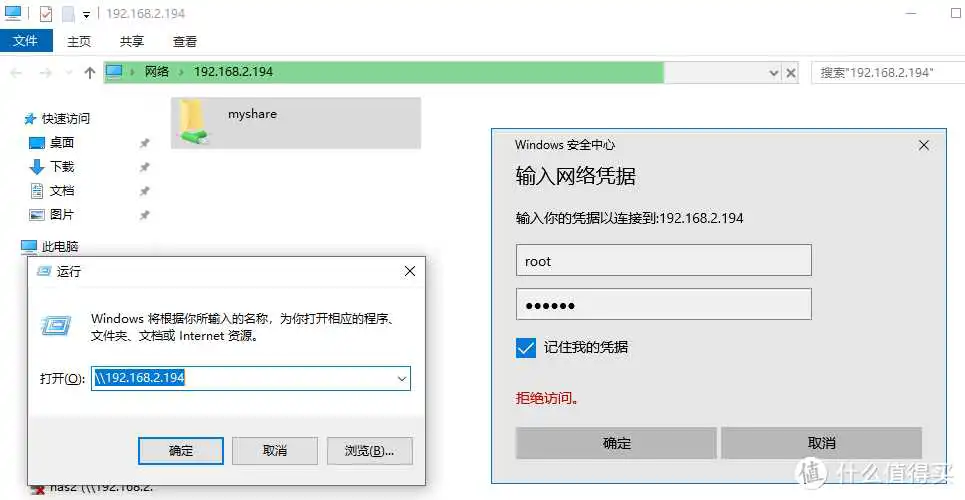Screen dimensions: 965x500
Task: Switch to the Share (共享) ribbon tab
Action: (x=132, y=41)
